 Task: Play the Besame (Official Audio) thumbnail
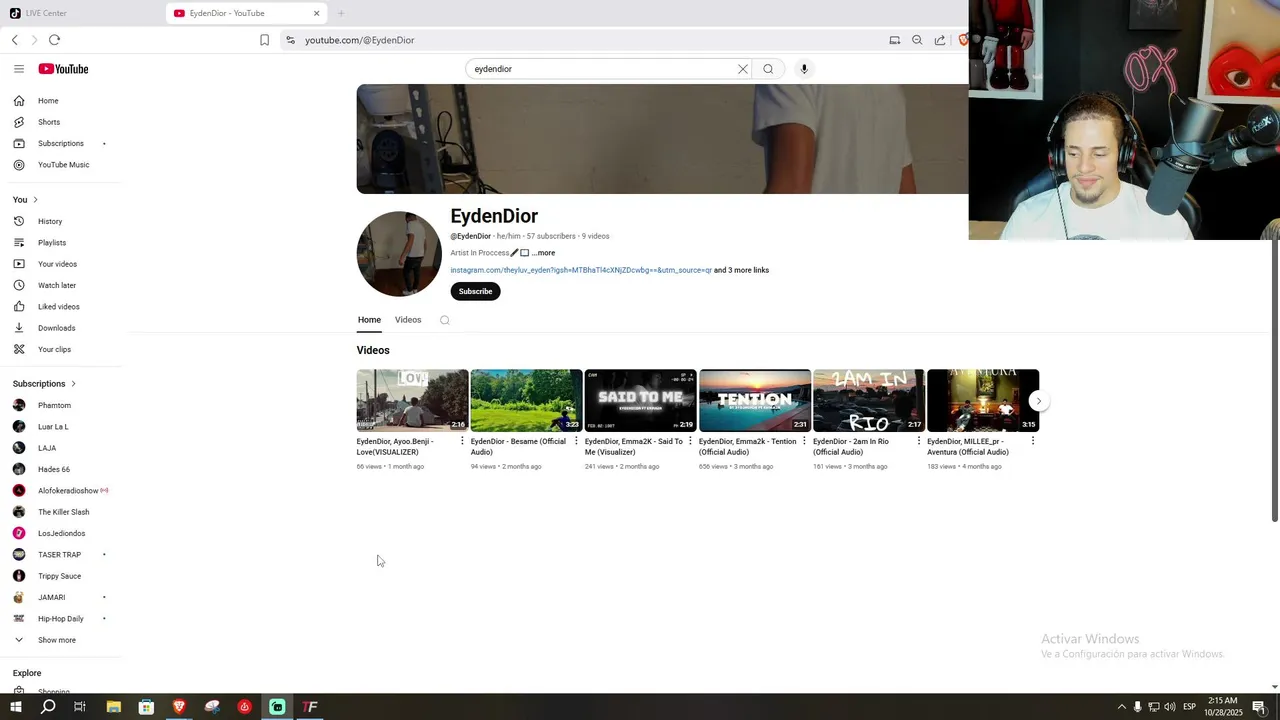coord(526,401)
